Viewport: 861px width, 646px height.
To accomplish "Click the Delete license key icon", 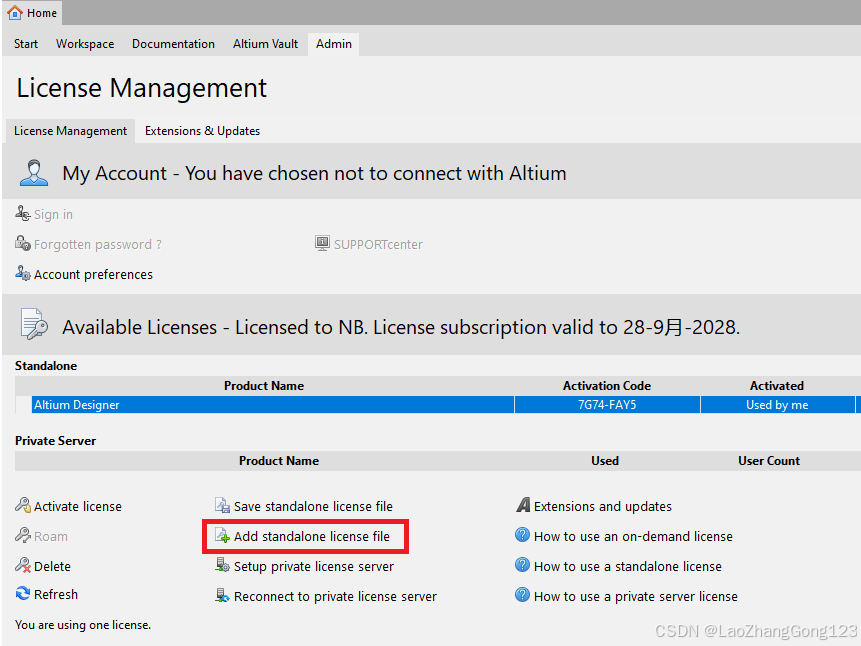I will (23, 565).
